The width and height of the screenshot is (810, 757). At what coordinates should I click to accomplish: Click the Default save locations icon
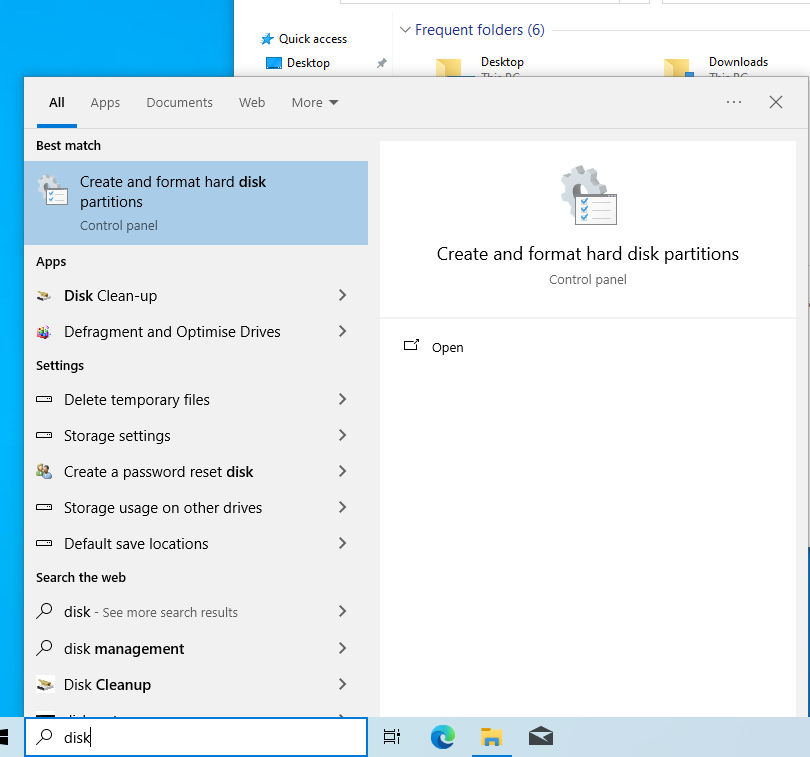[x=44, y=544]
